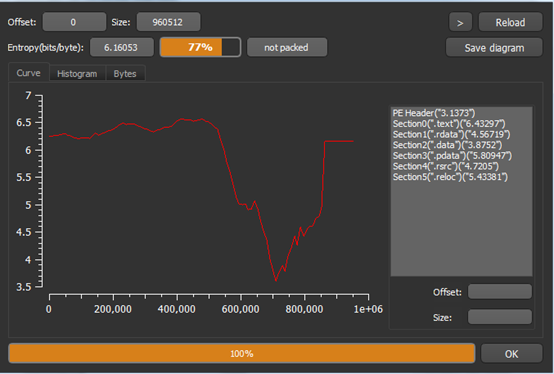The height and width of the screenshot is (374, 554).
Task: Select the Curve tab
Action: (x=29, y=73)
